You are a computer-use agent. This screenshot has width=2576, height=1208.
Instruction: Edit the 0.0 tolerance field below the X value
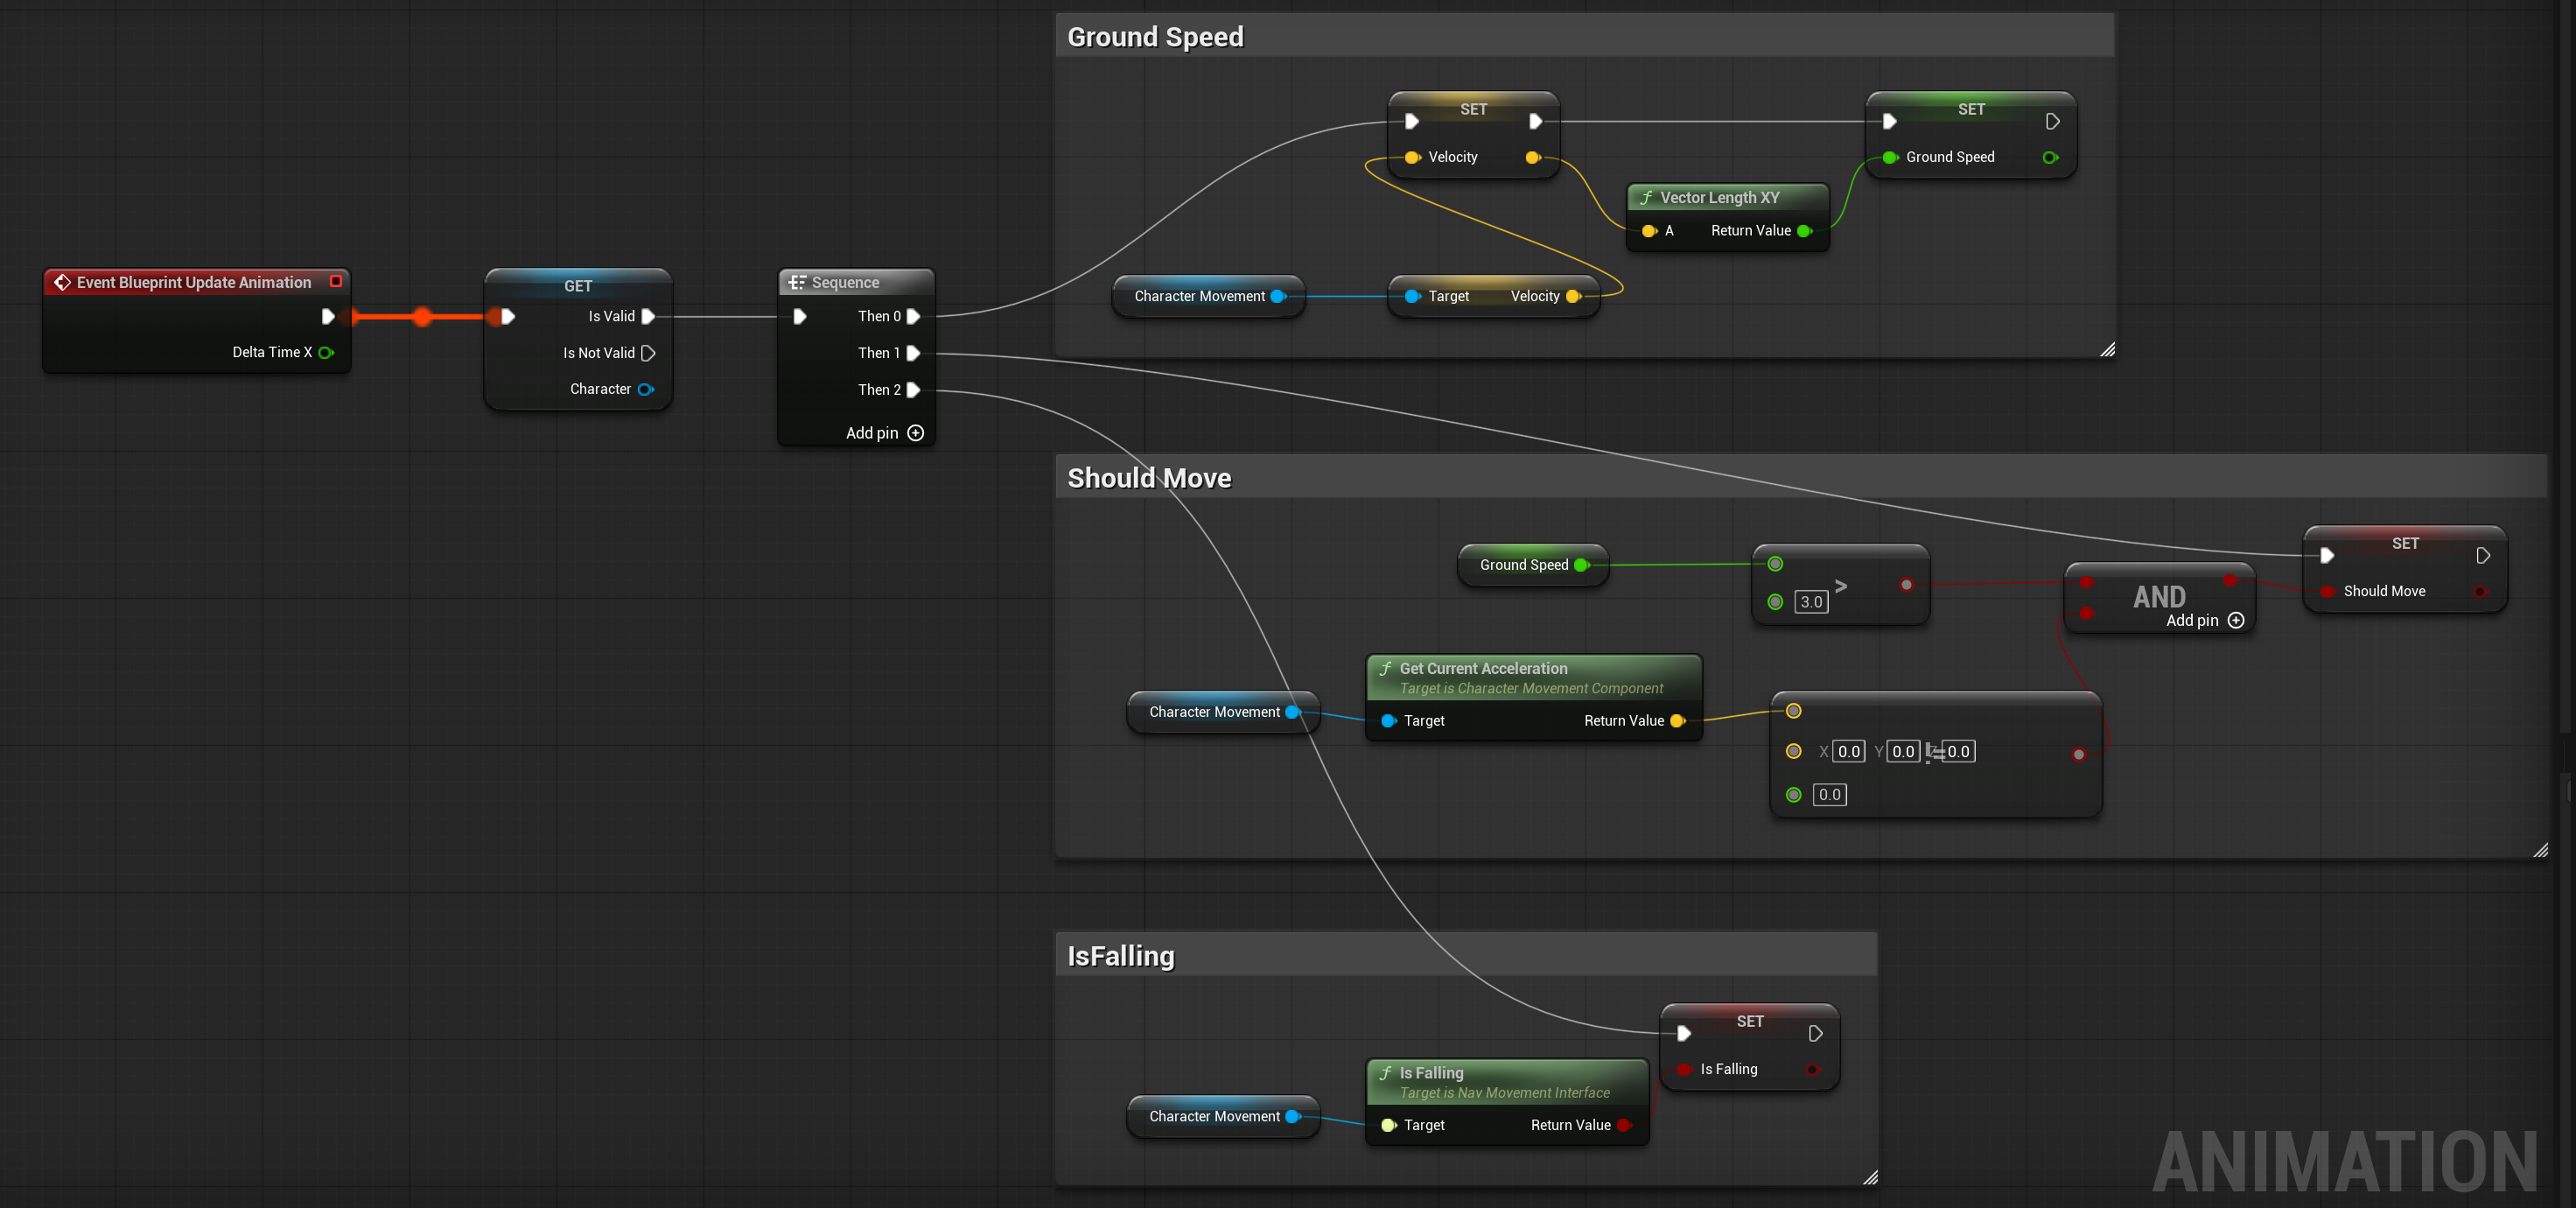(1829, 795)
